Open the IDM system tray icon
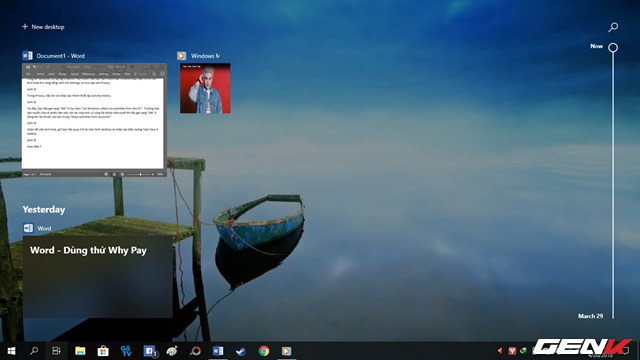This screenshot has height=360, width=640. pos(523,351)
